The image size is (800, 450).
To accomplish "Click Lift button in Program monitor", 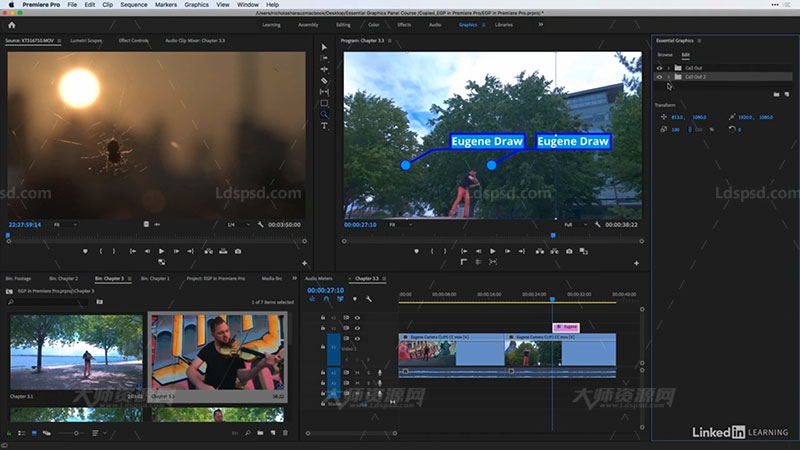I will pos(540,251).
